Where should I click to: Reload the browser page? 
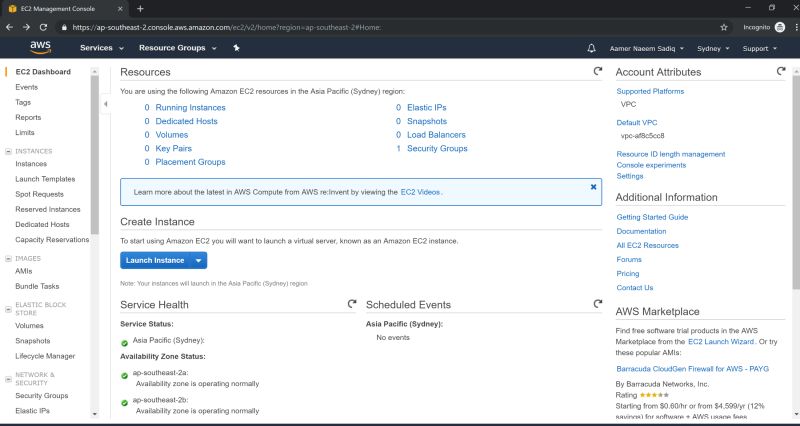[43, 28]
